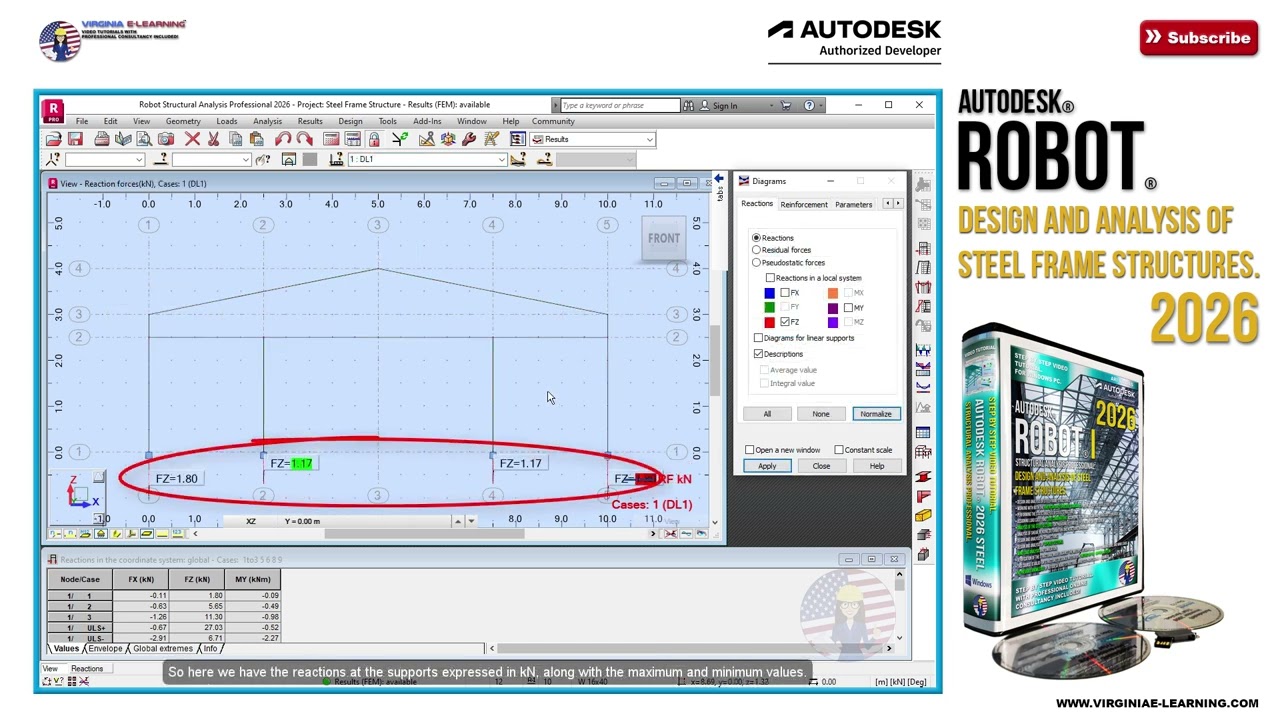The image size is (1280, 720).
Task: Click the red FZ color swatch
Action: click(x=769, y=322)
